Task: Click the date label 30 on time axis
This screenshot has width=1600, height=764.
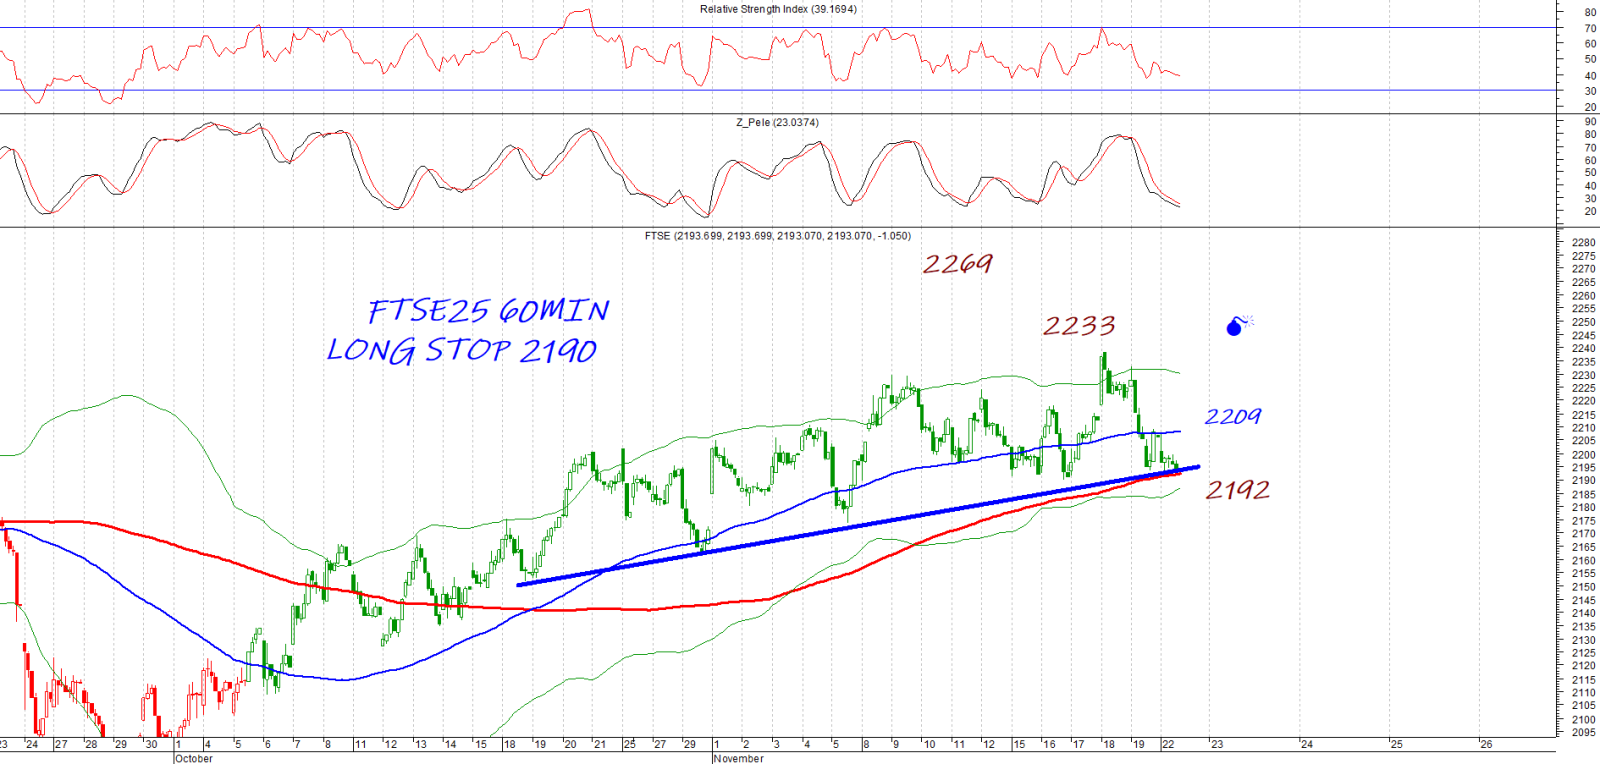Action: coord(152,744)
